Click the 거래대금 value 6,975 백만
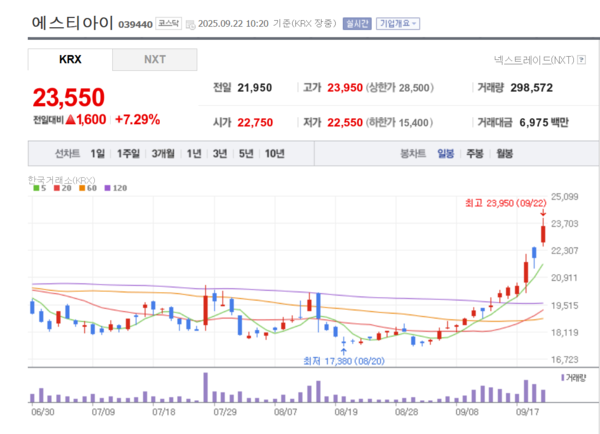This screenshot has width=600, height=434. pyautogui.click(x=544, y=122)
